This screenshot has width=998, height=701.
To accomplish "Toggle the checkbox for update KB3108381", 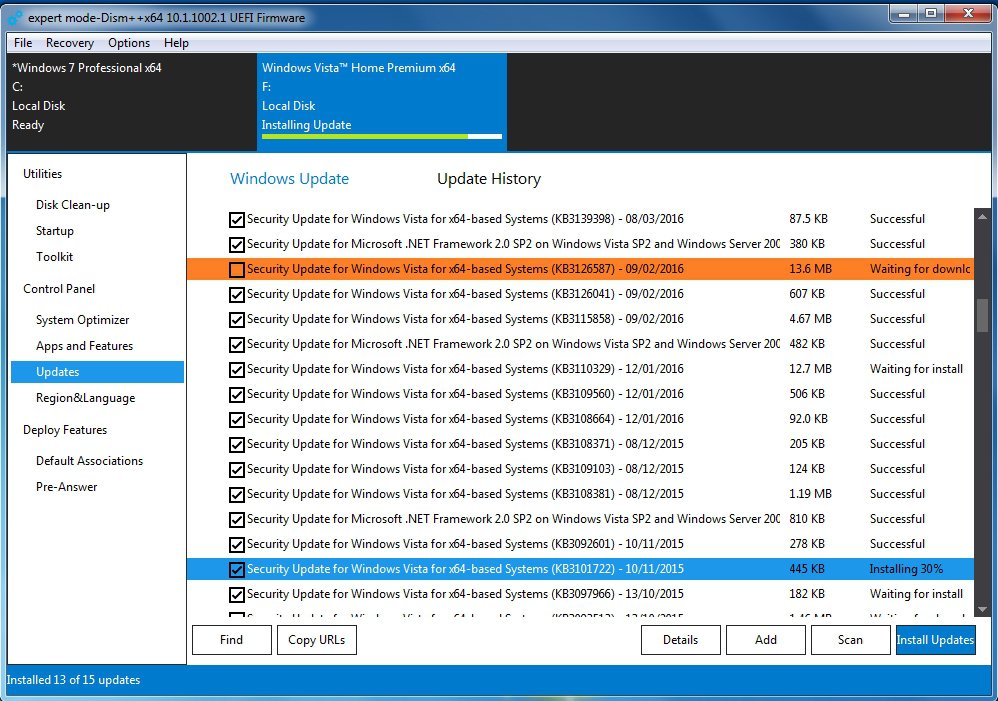I will pos(237,495).
